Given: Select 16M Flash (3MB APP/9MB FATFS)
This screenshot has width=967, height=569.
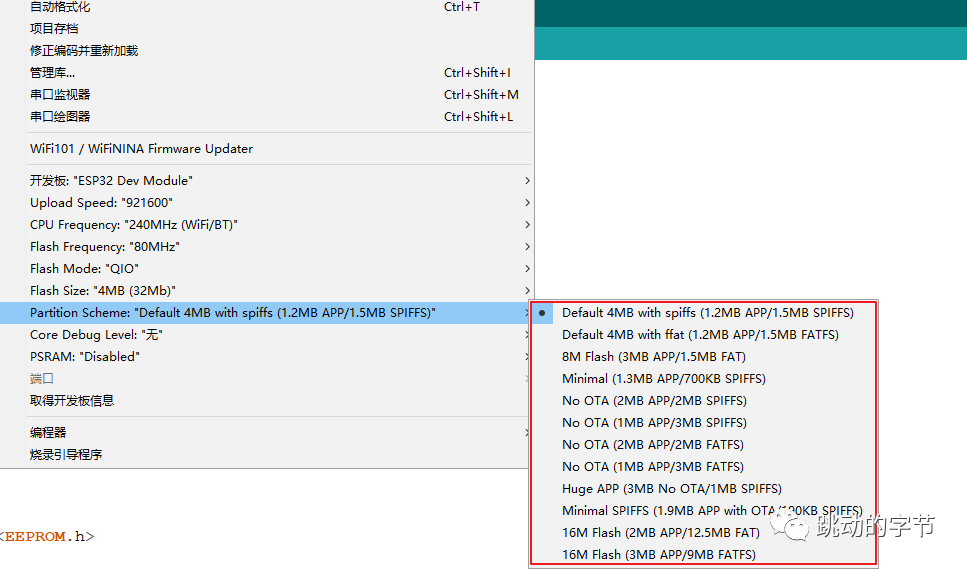Looking at the screenshot, I should pyautogui.click(x=704, y=555).
